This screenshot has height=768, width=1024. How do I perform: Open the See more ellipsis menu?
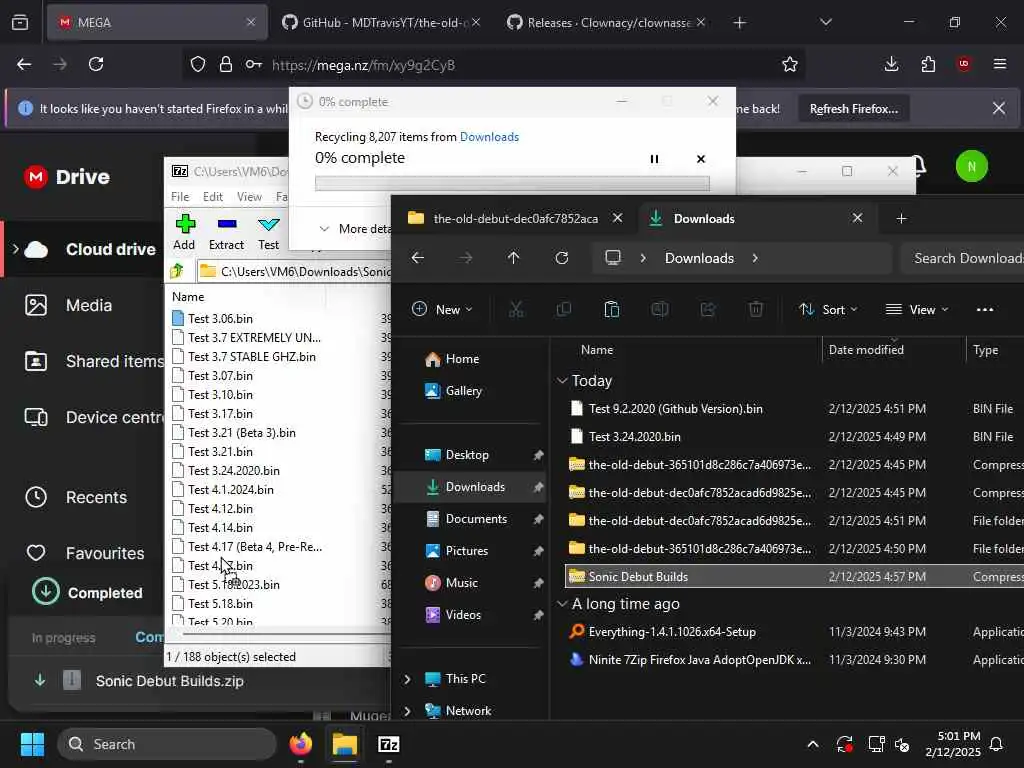985,310
